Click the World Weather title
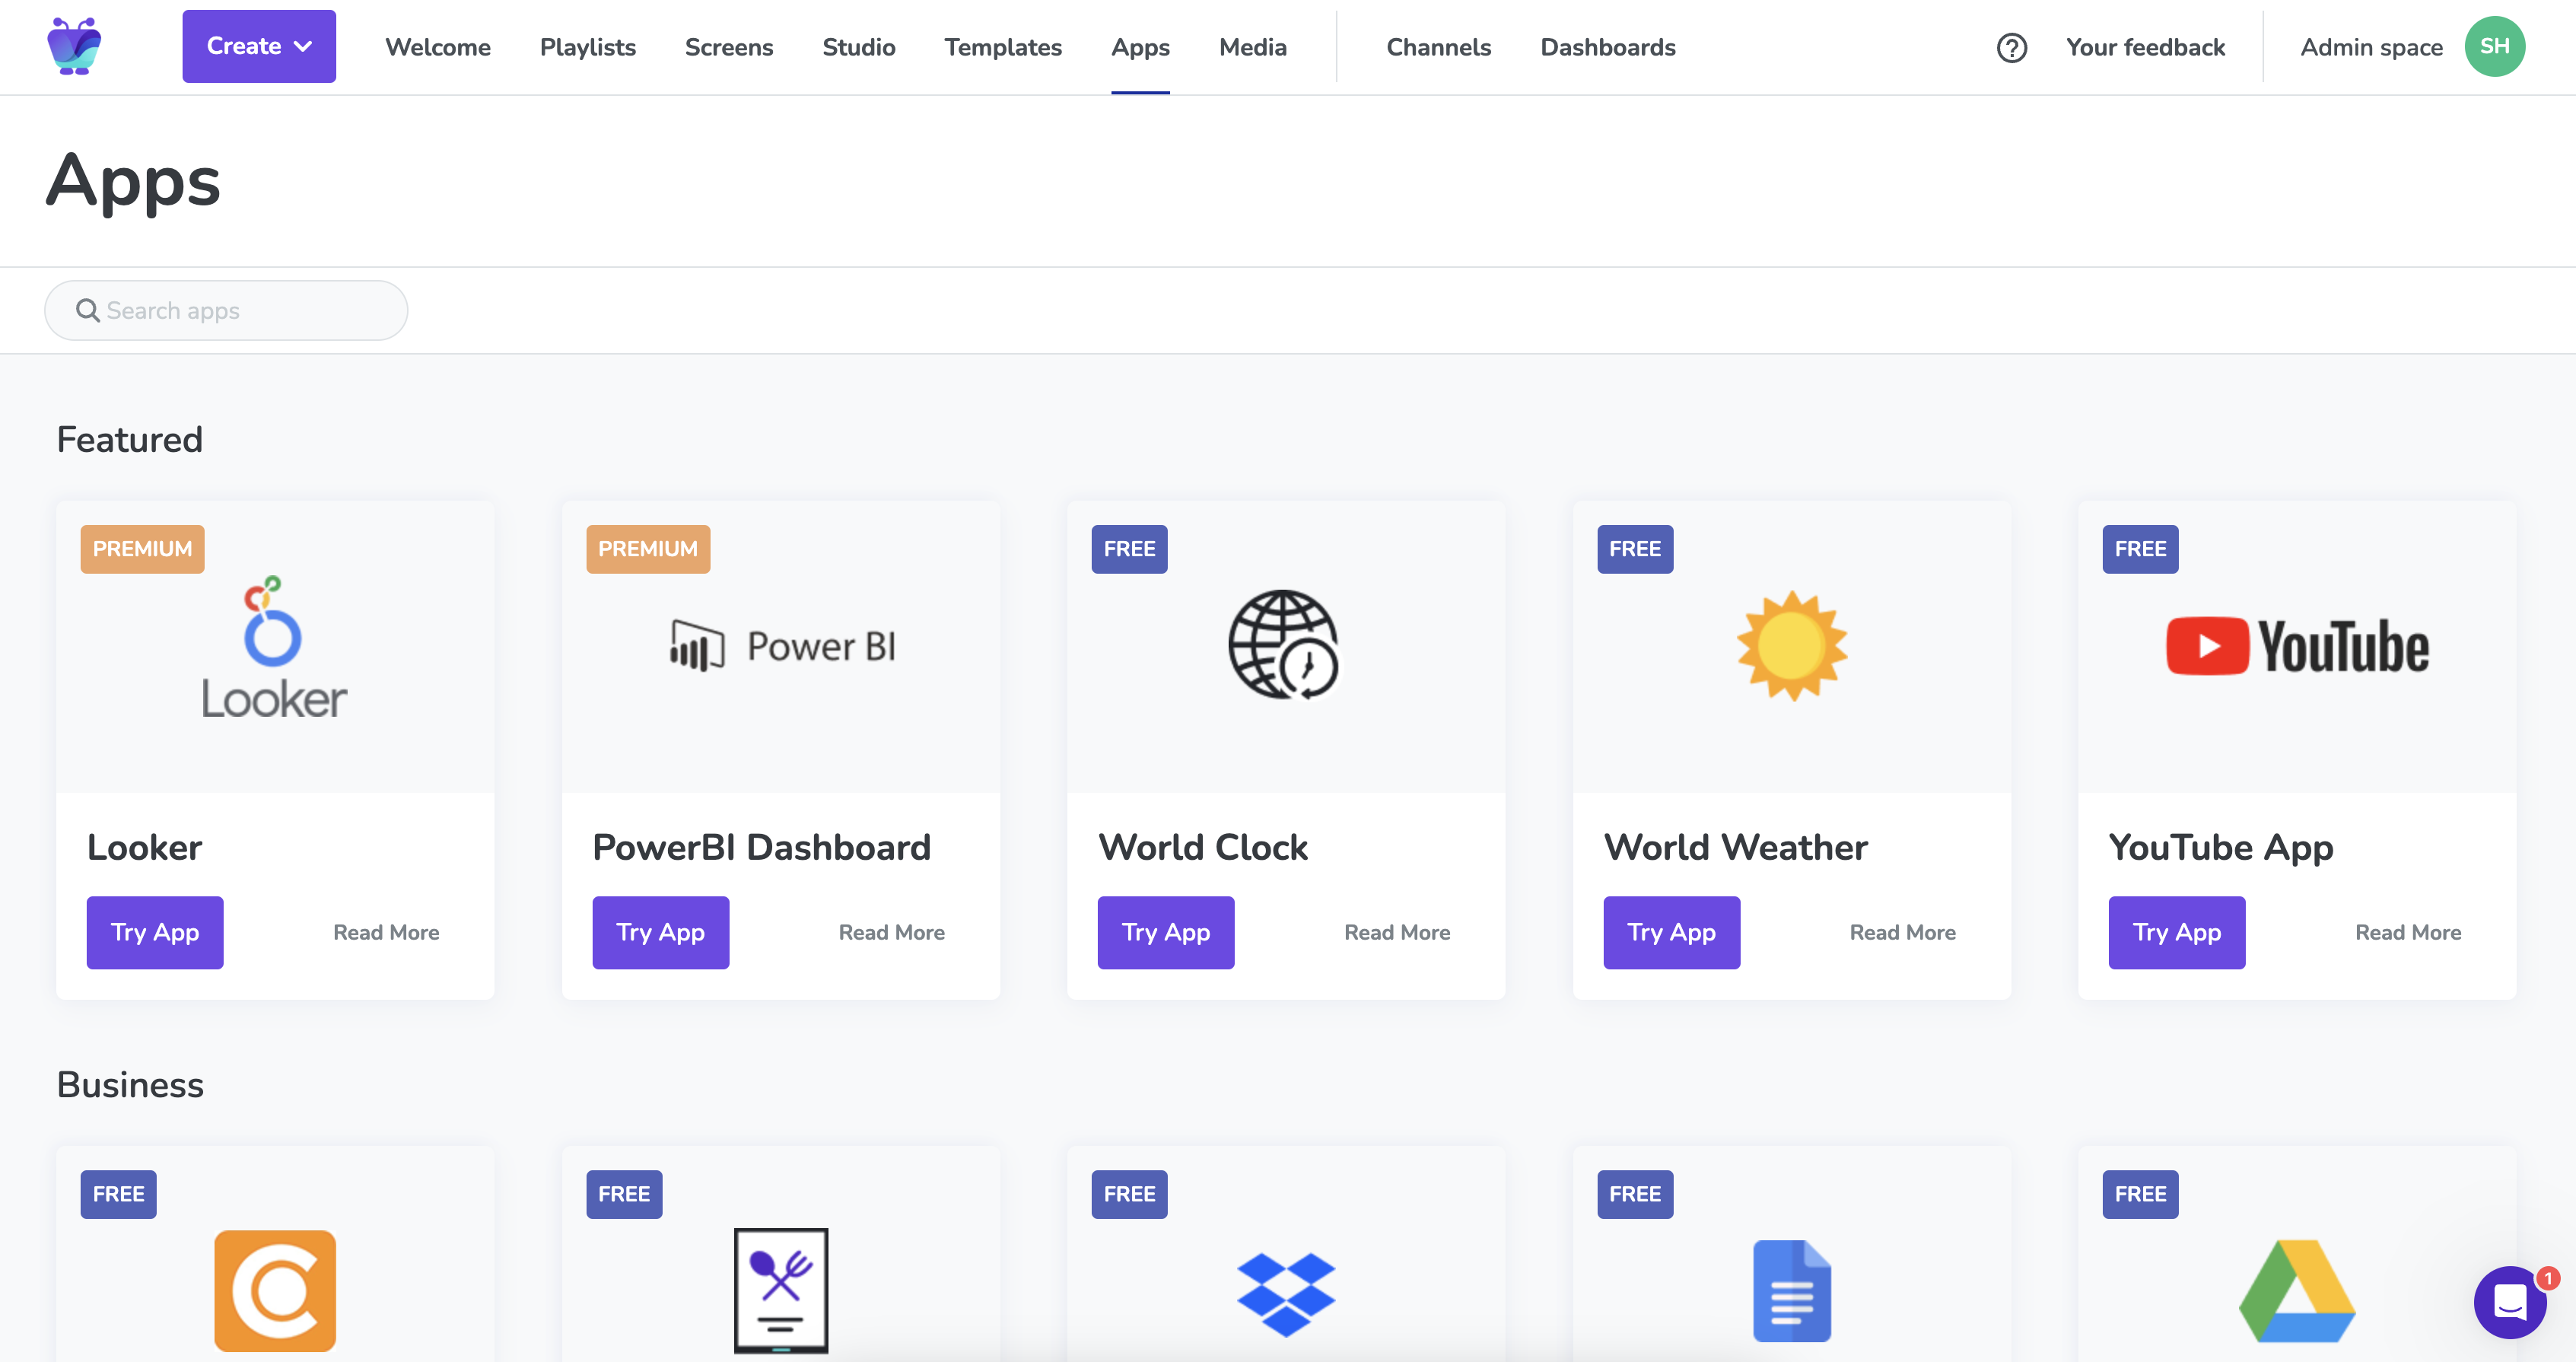2576x1362 pixels. (x=1736, y=847)
